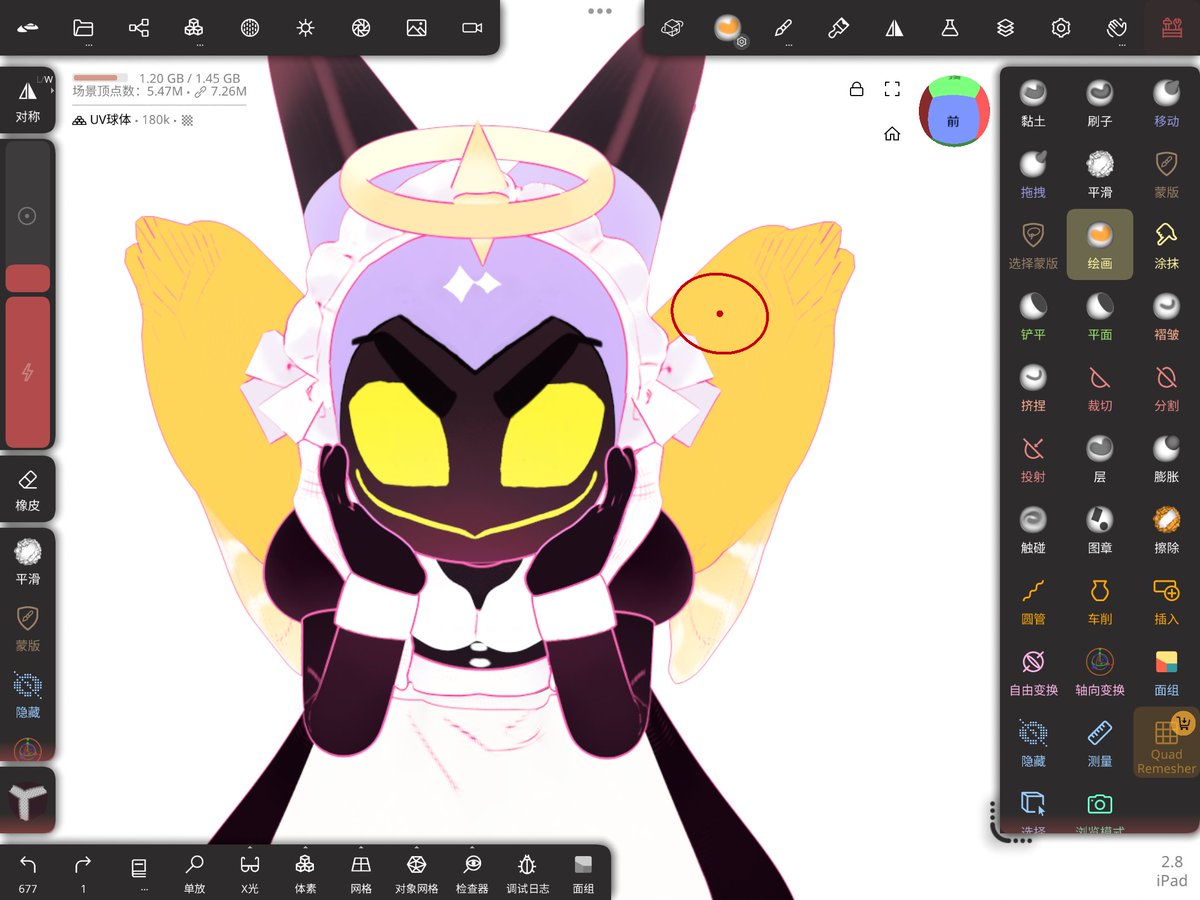Select the 涂抹 smudge tool
This screenshot has height=900, width=1200.
(1166, 245)
